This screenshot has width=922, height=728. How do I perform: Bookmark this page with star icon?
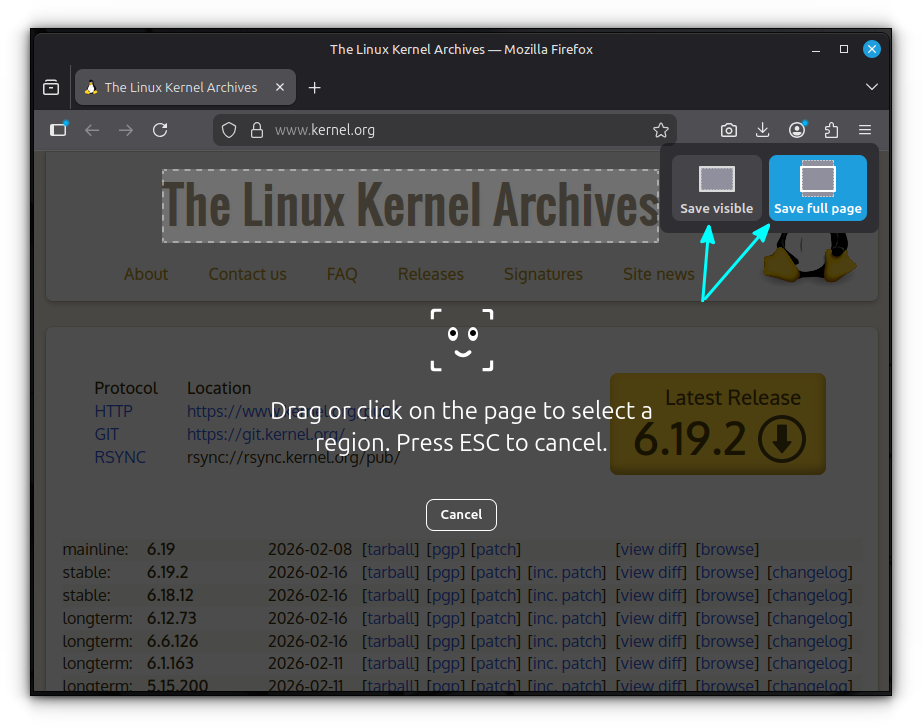pyautogui.click(x=660, y=130)
